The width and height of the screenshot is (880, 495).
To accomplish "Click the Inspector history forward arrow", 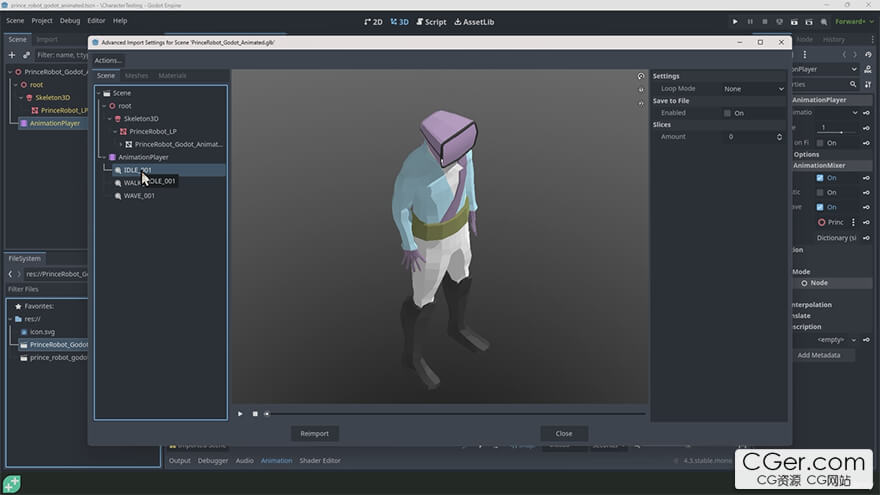I will click(x=855, y=54).
